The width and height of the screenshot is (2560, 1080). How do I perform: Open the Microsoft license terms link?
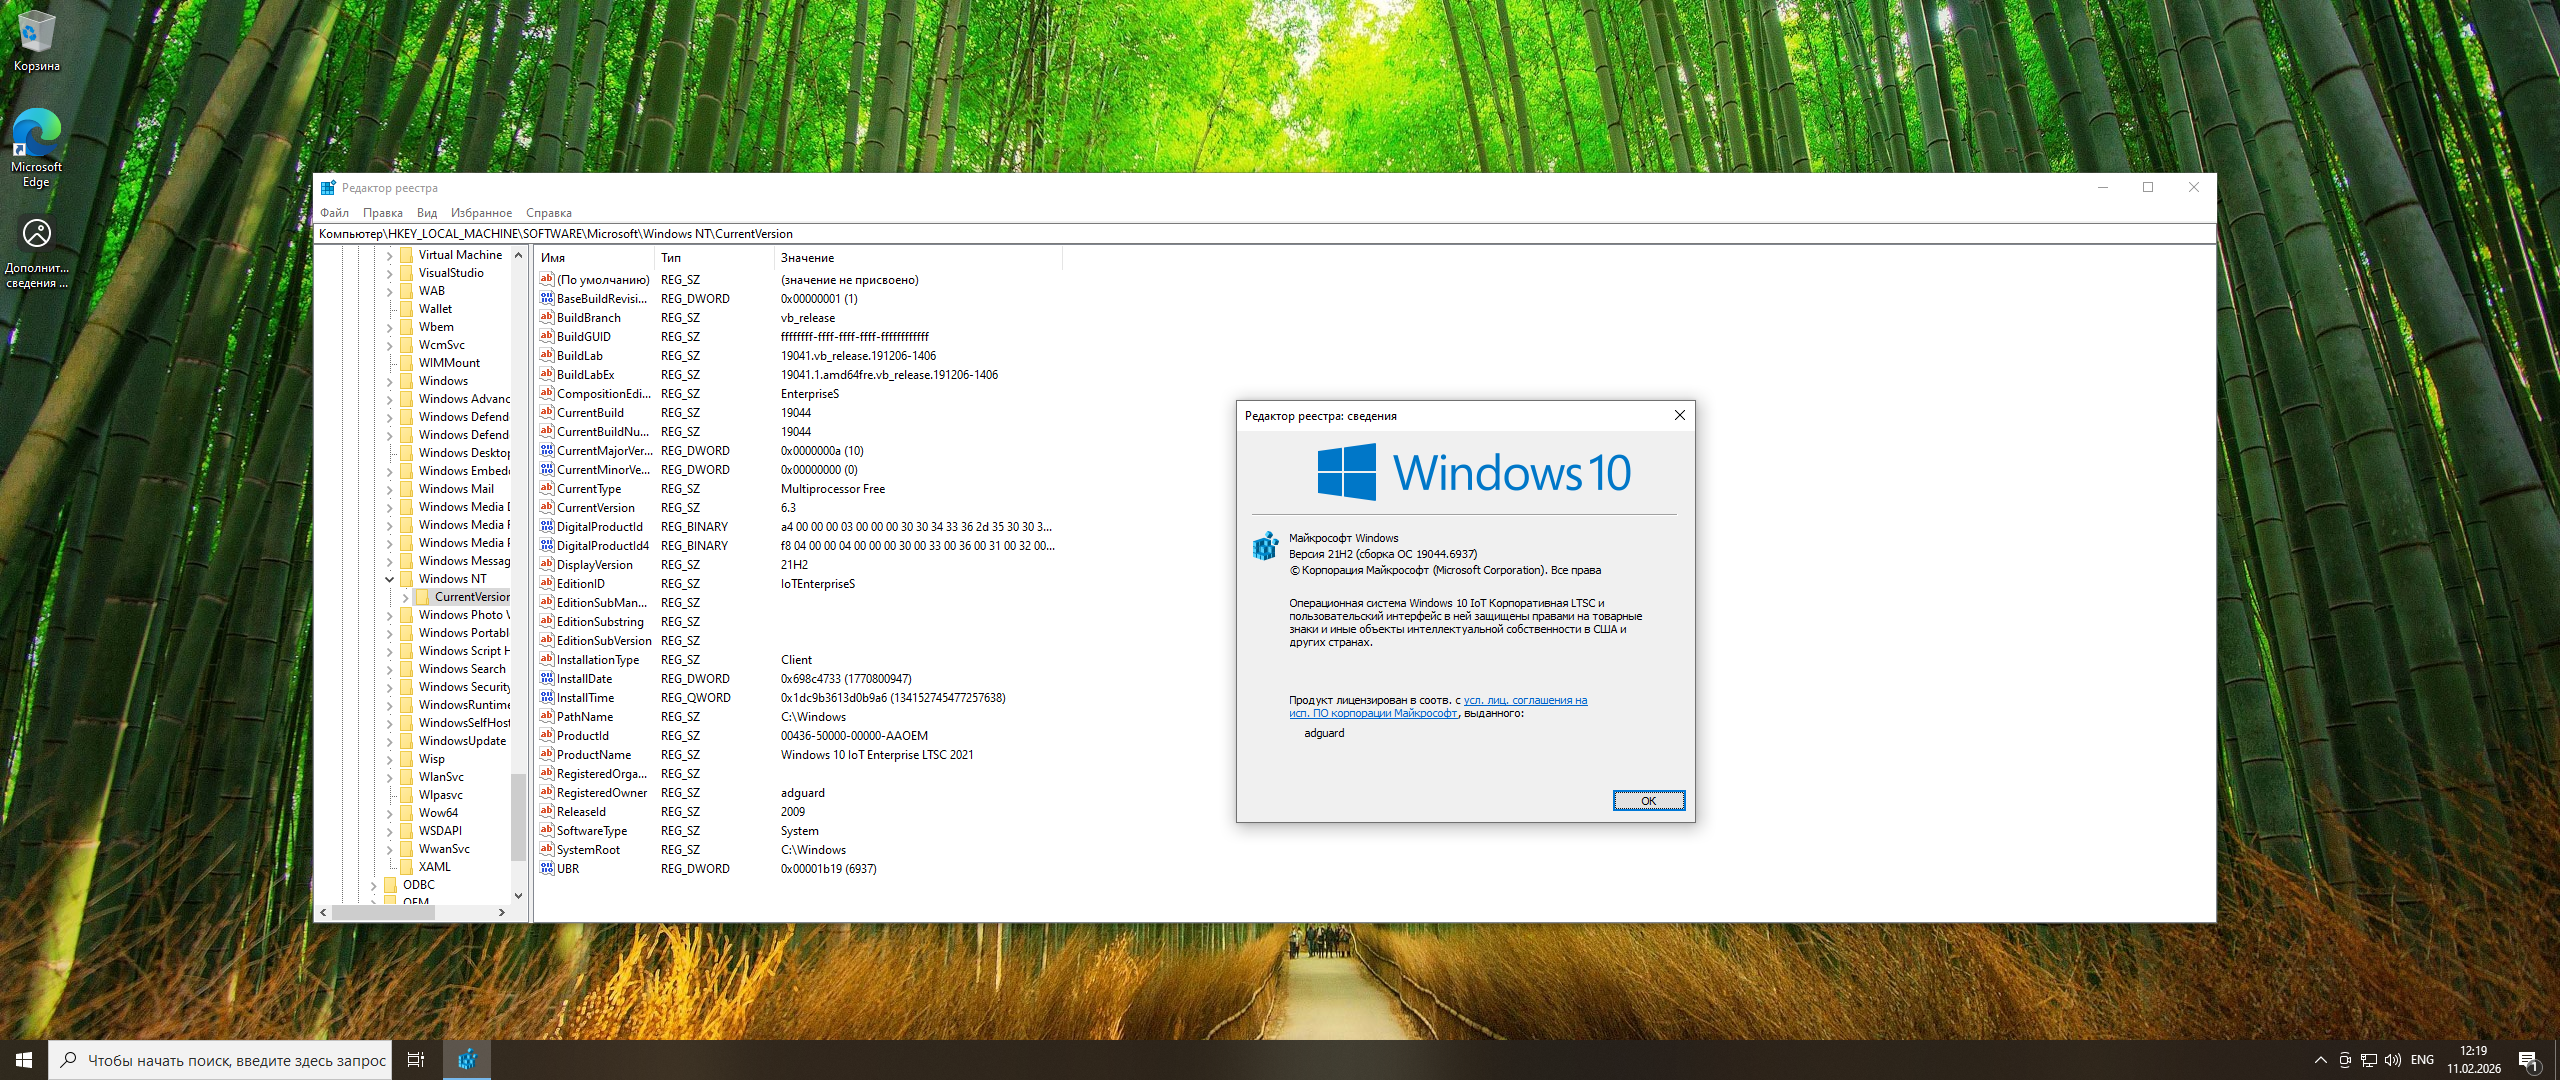click(1524, 701)
